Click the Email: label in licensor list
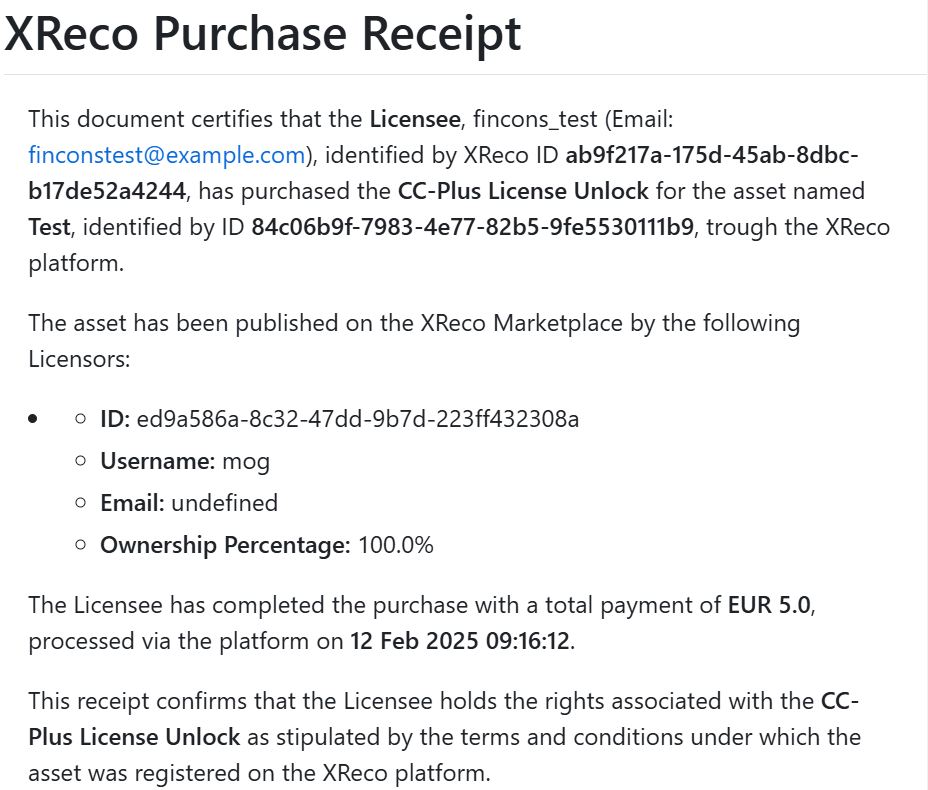The height and width of the screenshot is (790, 928). [132, 503]
